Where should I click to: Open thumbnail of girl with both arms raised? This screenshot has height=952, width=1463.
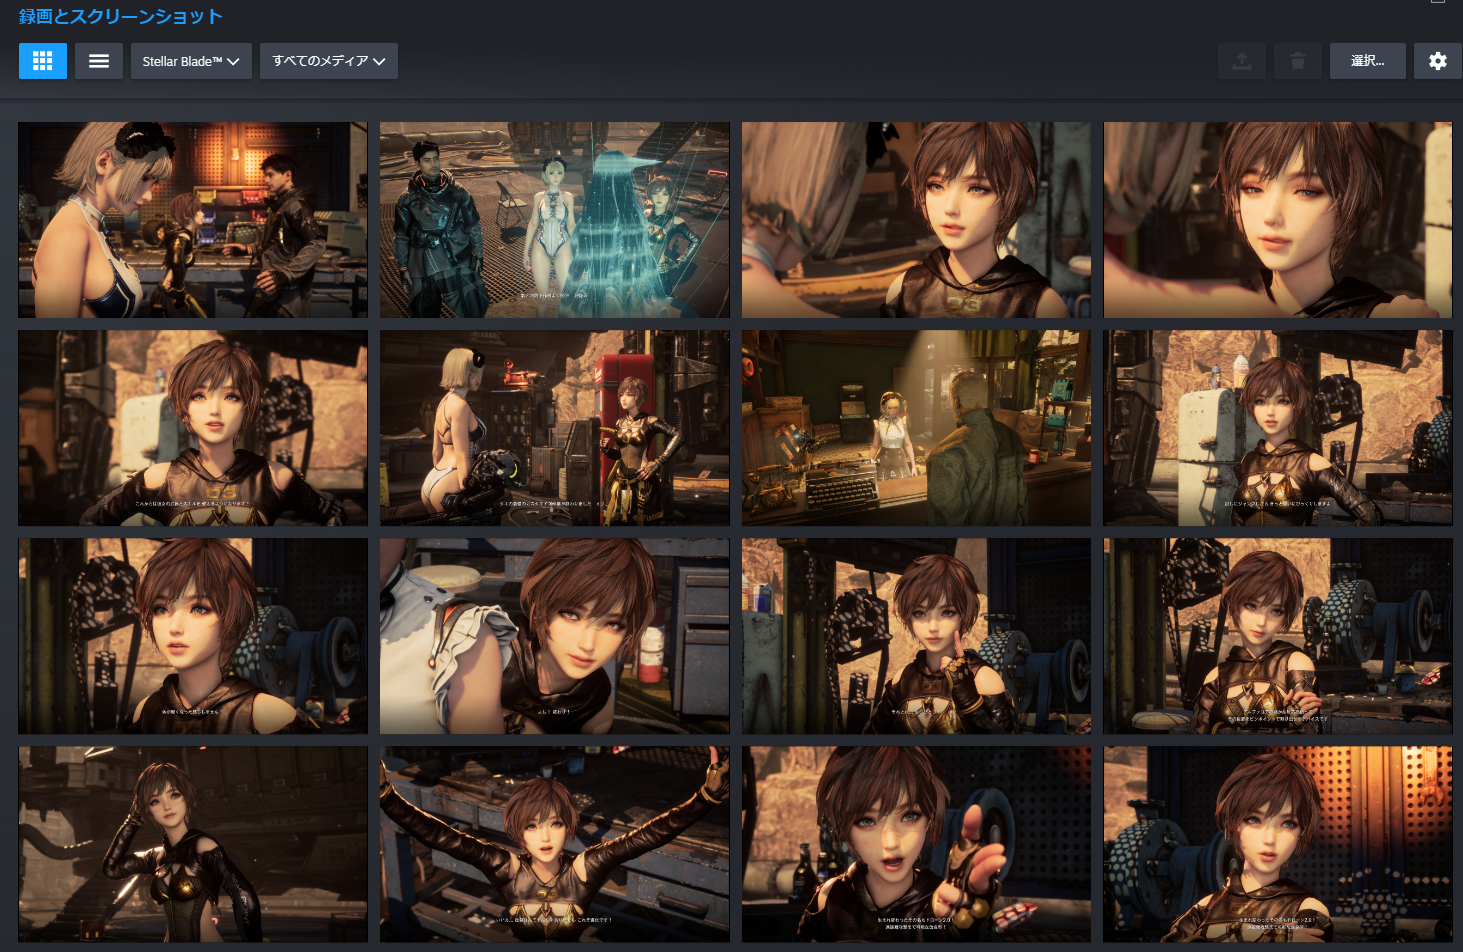(x=555, y=844)
